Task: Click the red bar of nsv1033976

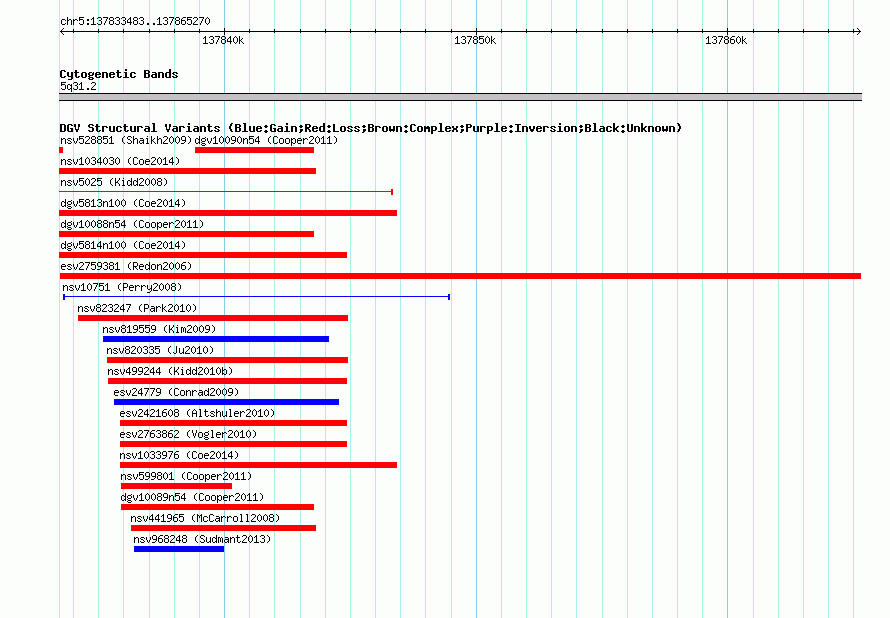Action: 258,465
